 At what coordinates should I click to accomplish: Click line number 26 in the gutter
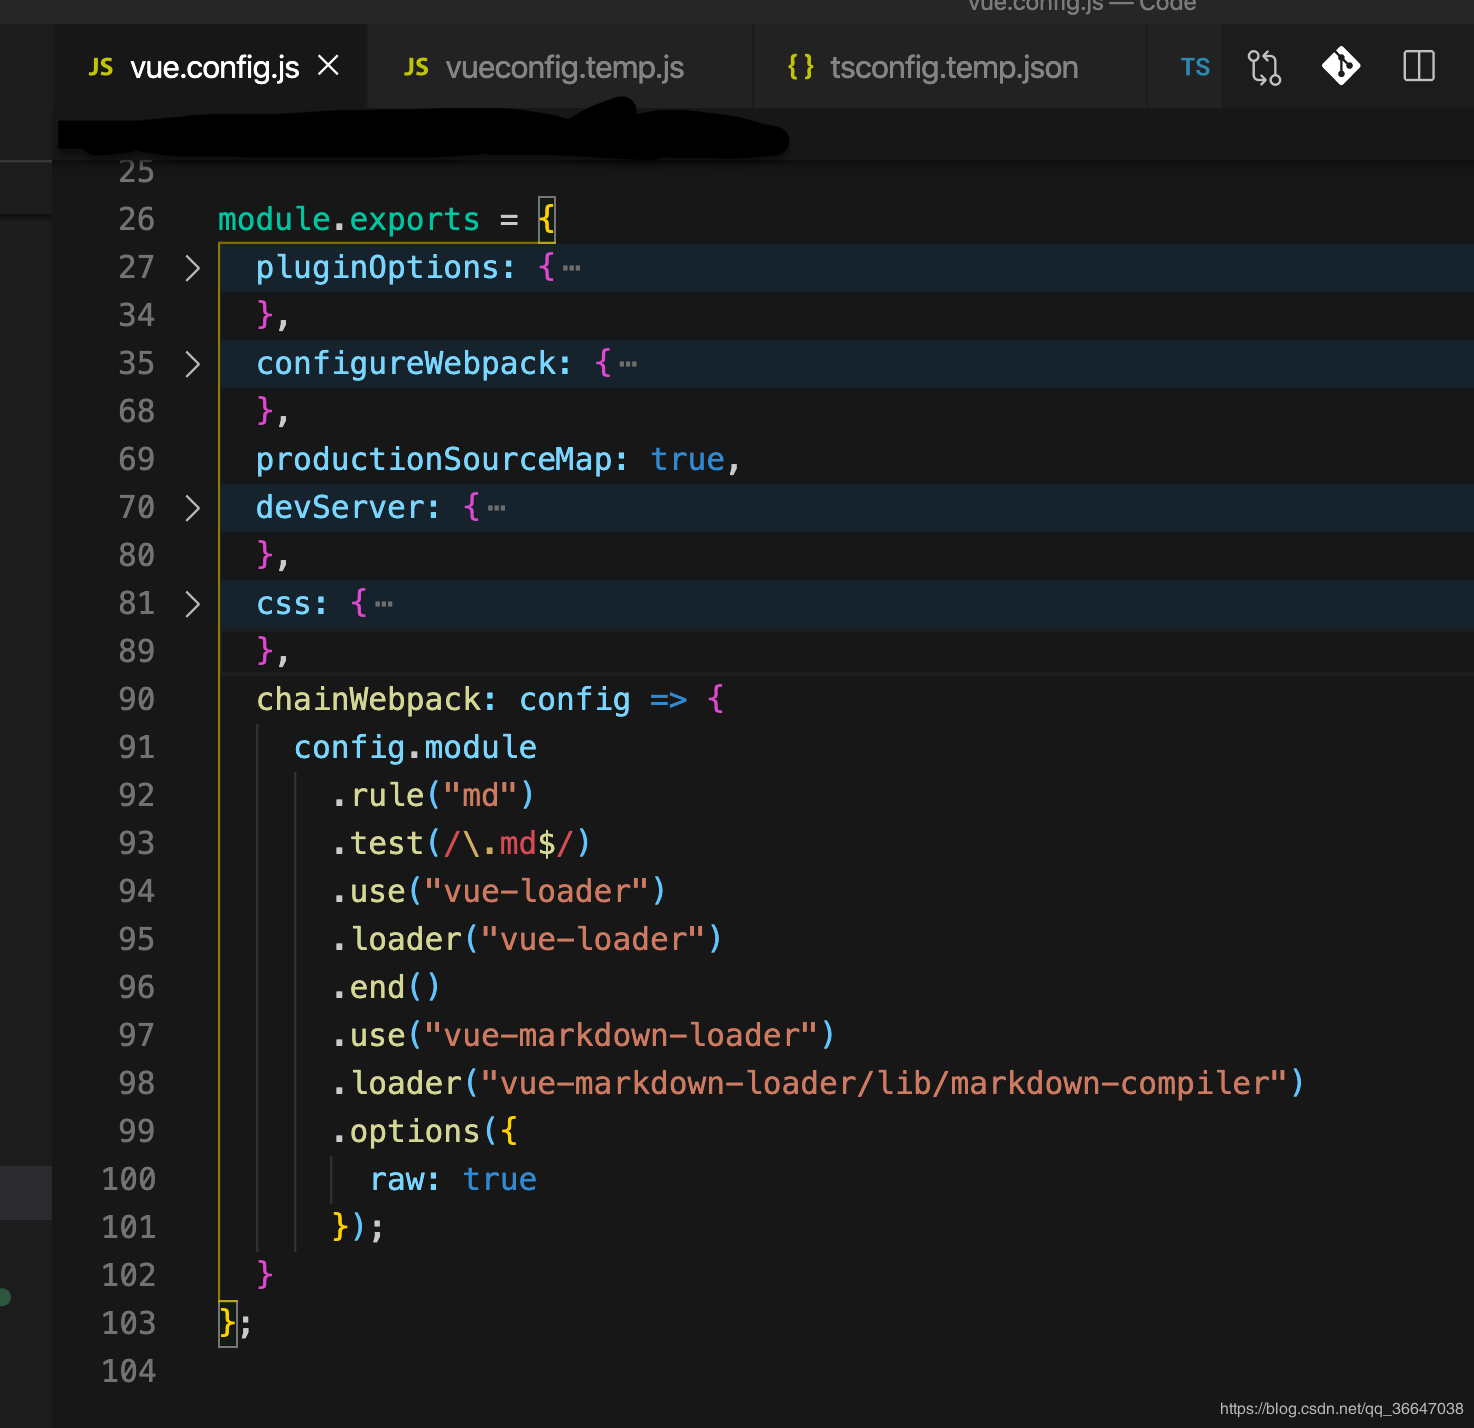(x=137, y=219)
